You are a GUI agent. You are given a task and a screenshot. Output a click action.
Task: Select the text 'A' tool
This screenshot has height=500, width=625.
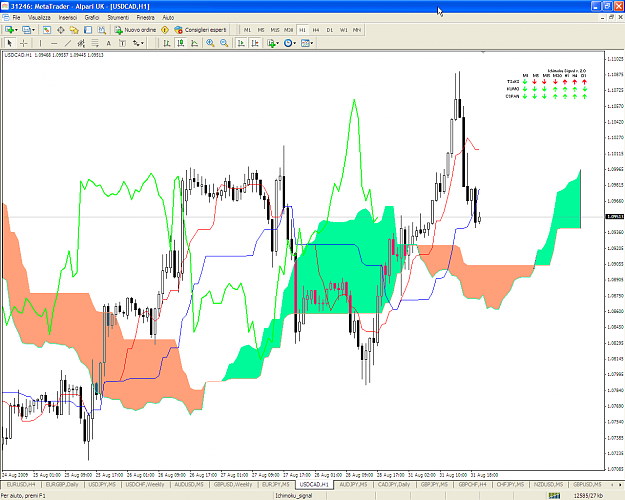coord(108,43)
